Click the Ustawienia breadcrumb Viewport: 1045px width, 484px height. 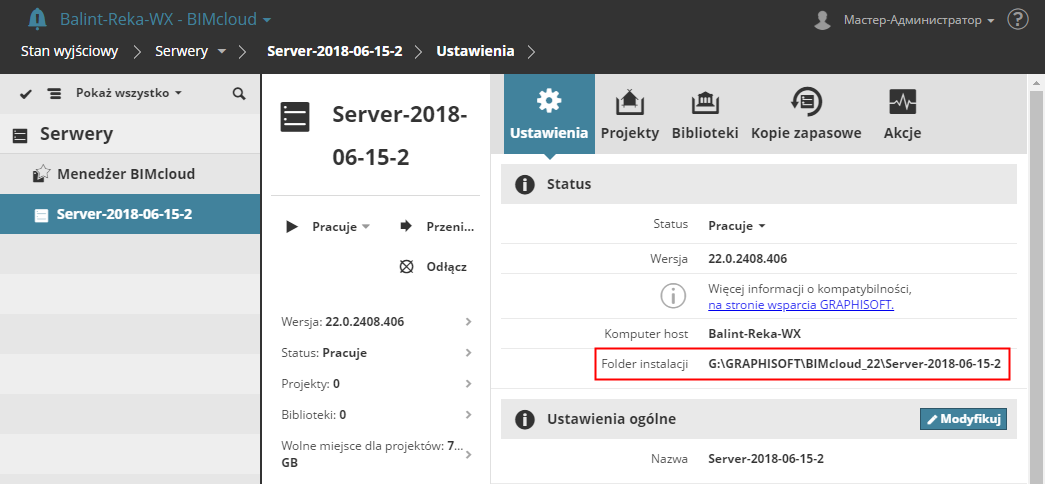point(475,51)
